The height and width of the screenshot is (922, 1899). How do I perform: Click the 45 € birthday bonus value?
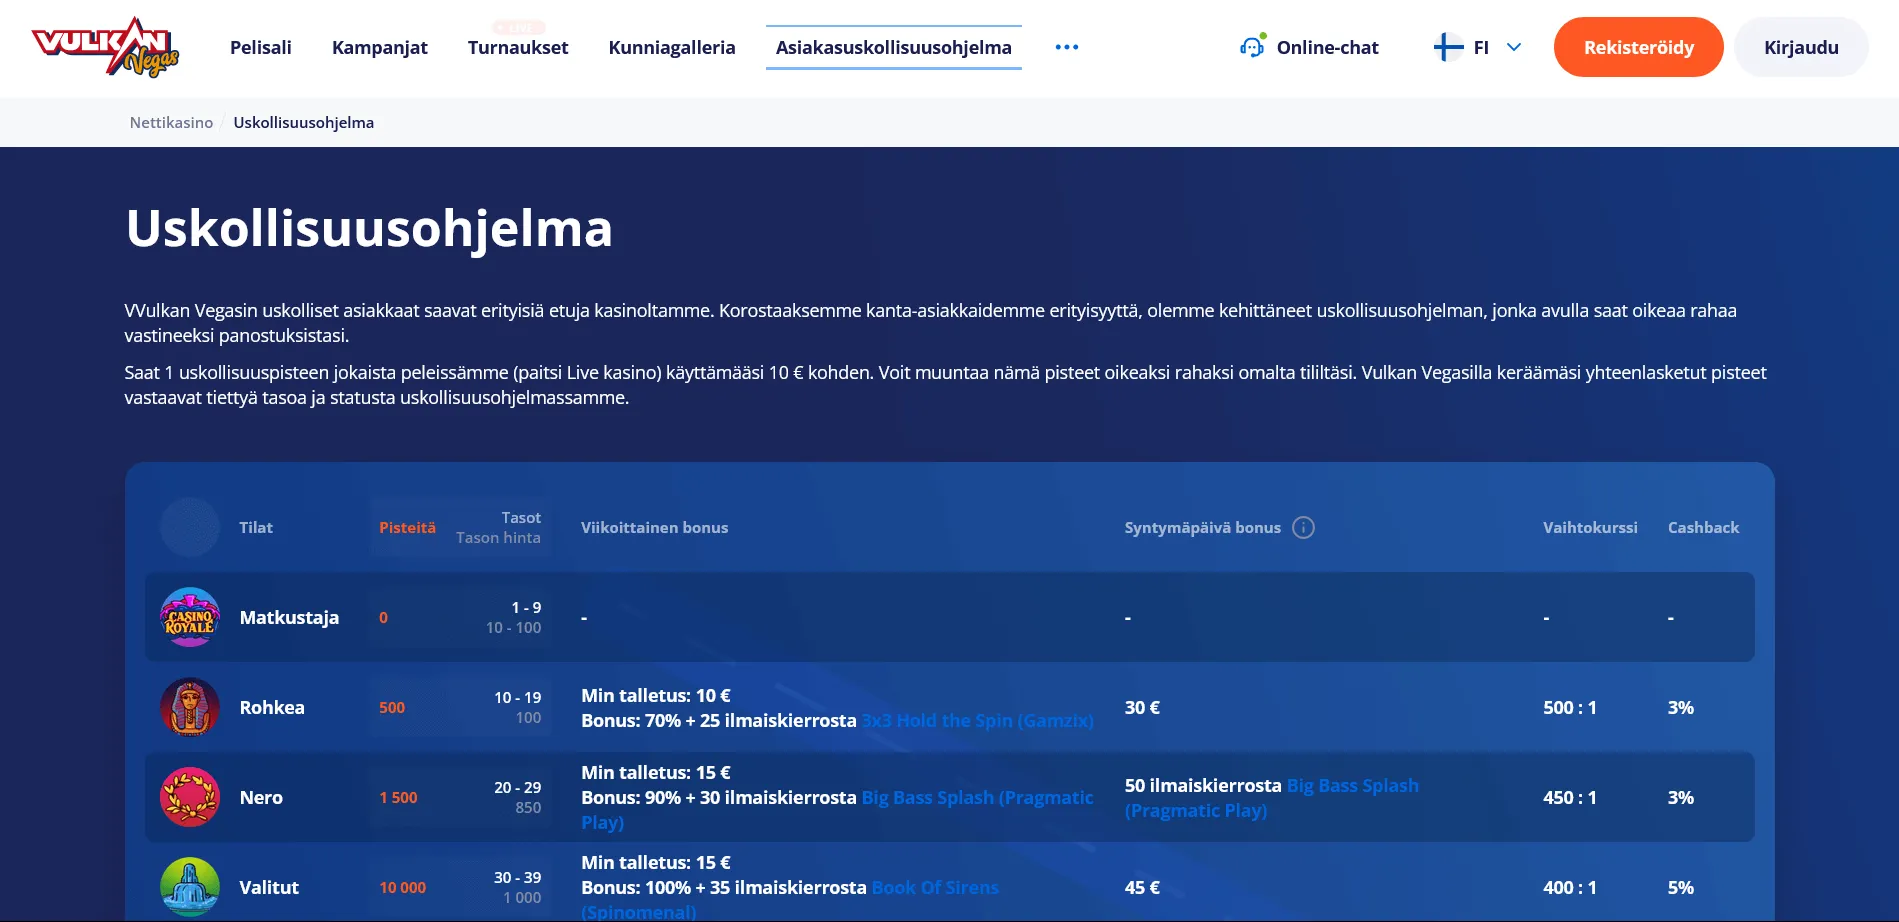[1142, 887]
